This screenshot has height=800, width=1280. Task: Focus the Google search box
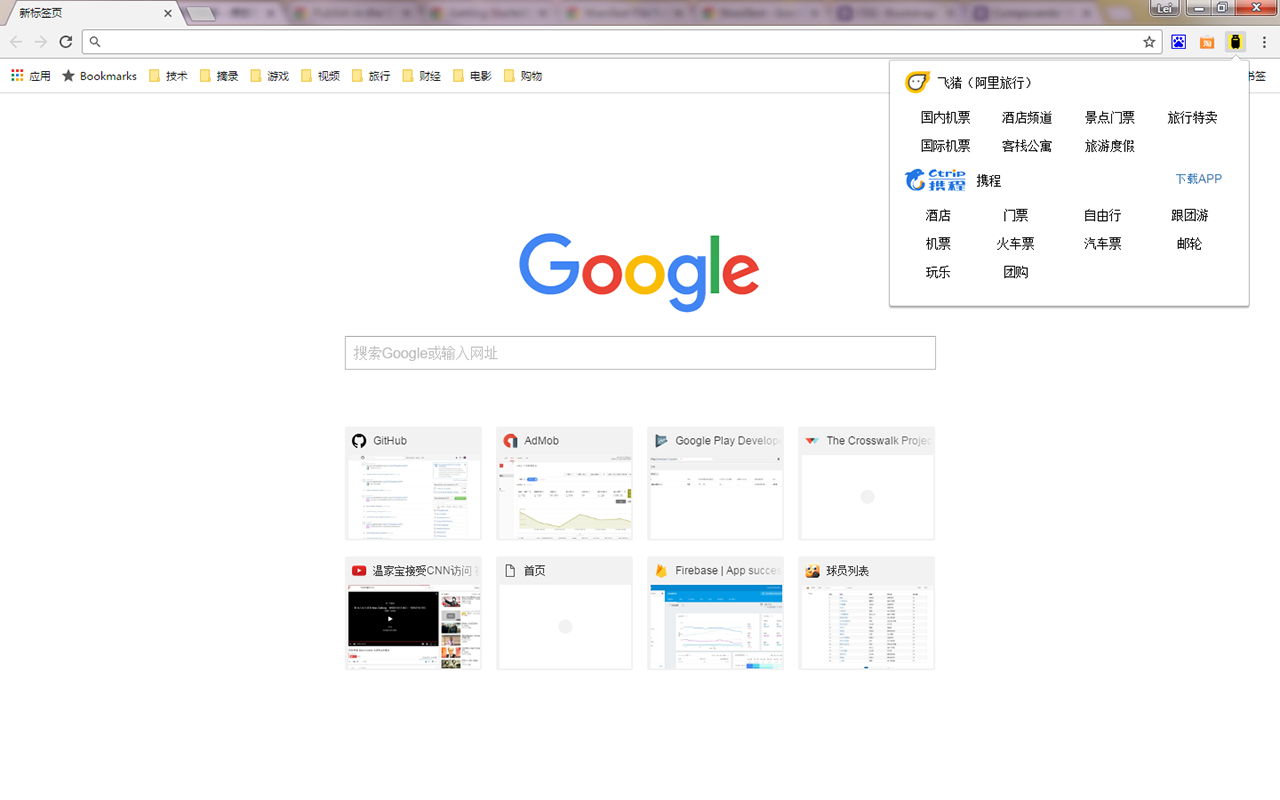click(640, 353)
